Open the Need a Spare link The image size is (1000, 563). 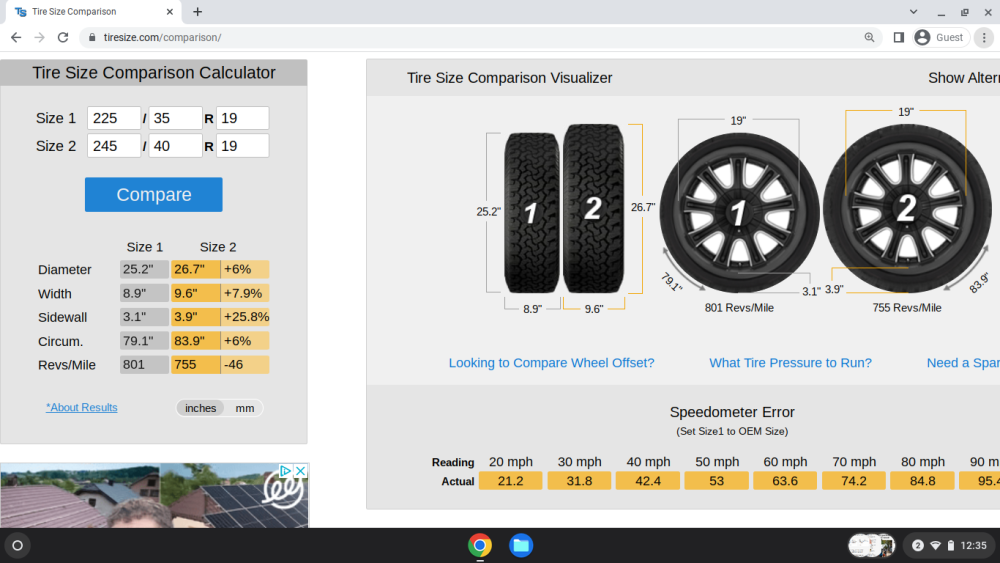click(x=963, y=363)
